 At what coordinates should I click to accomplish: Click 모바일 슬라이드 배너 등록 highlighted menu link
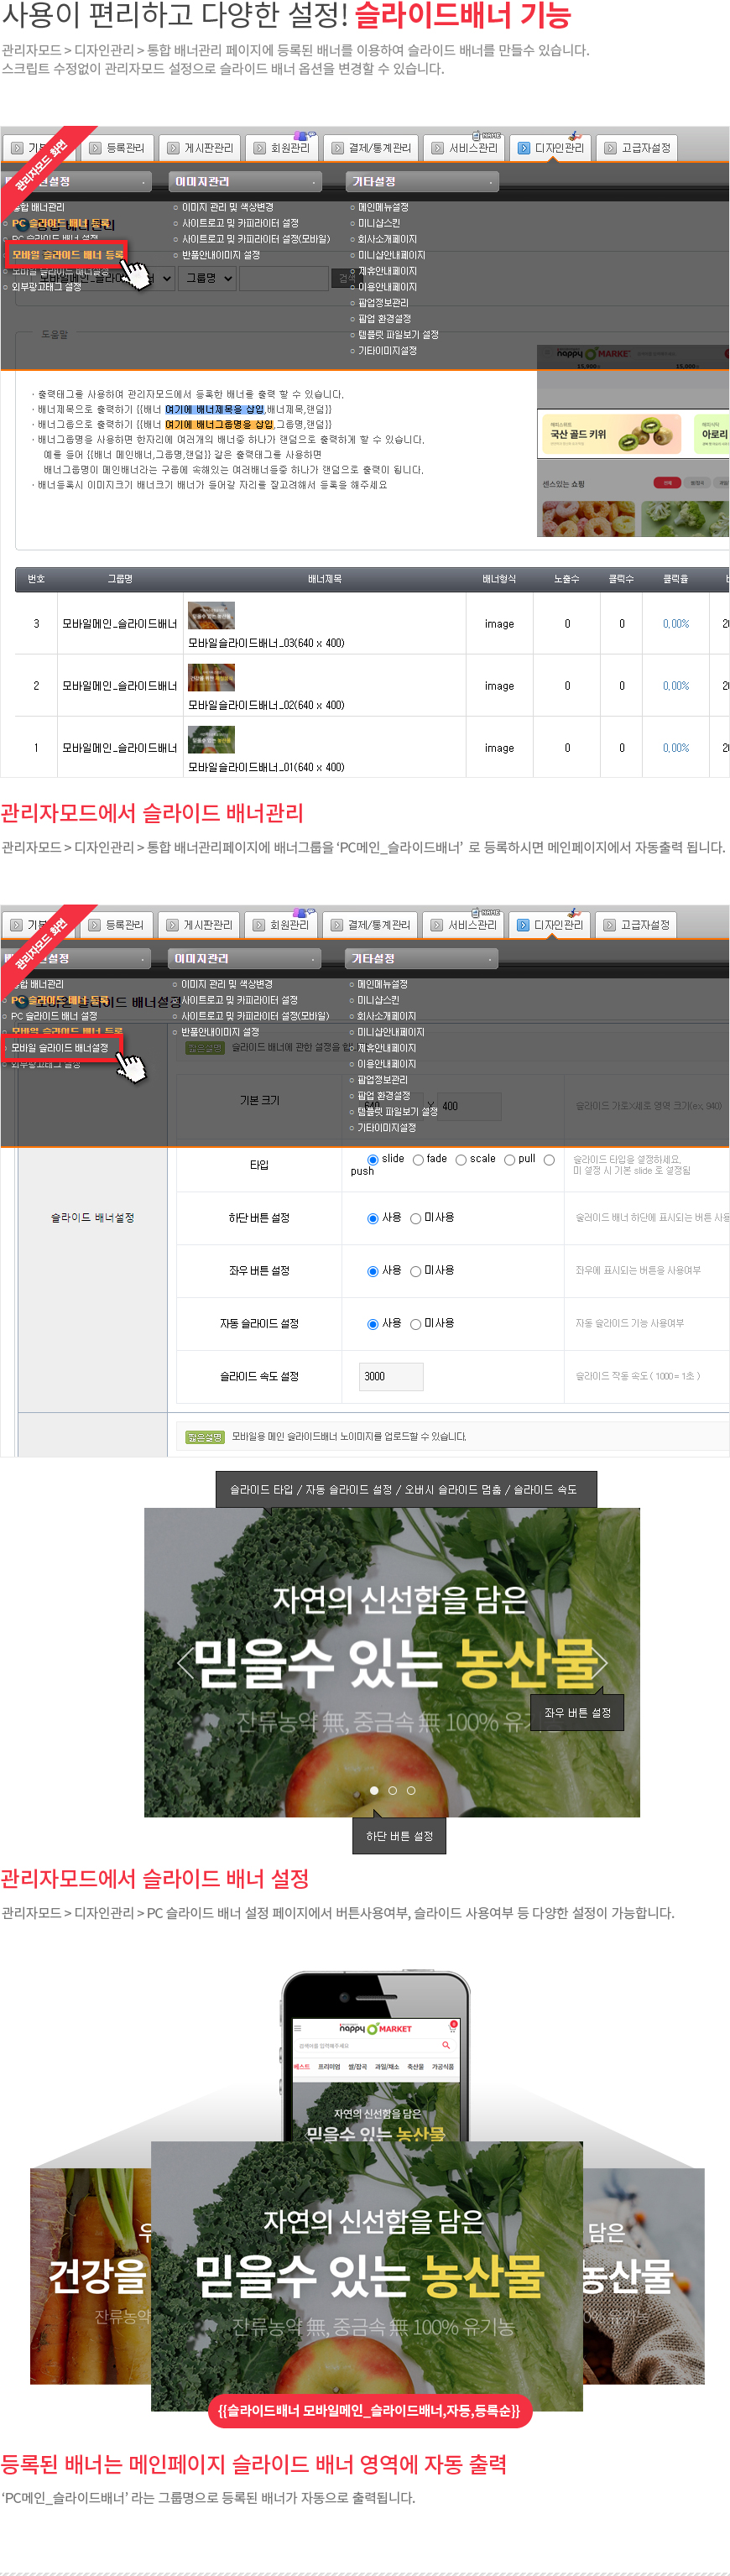[x=67, y=255]
